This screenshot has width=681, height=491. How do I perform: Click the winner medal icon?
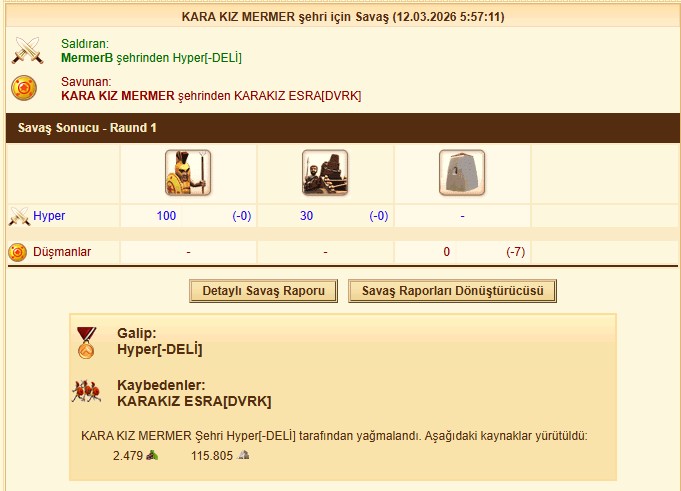[86, 343]
